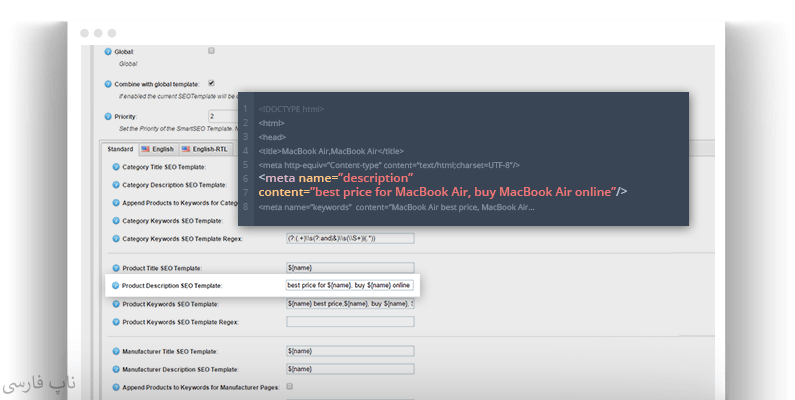Viewport: 795px width, 400px height.
Task: Click help icon next to Priority
Action: [109, 117]
